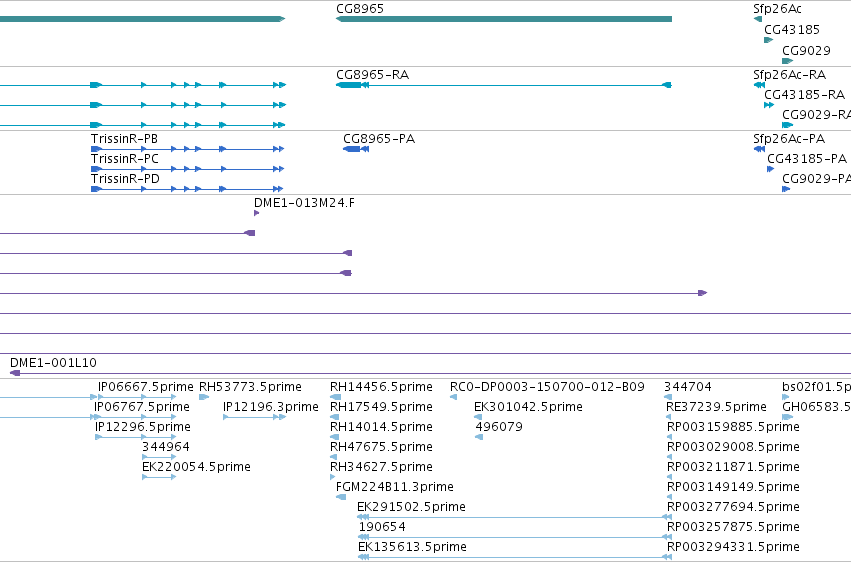Select the RP003257875.5prime EST label

pyautogui.click(x=733, y=527)
